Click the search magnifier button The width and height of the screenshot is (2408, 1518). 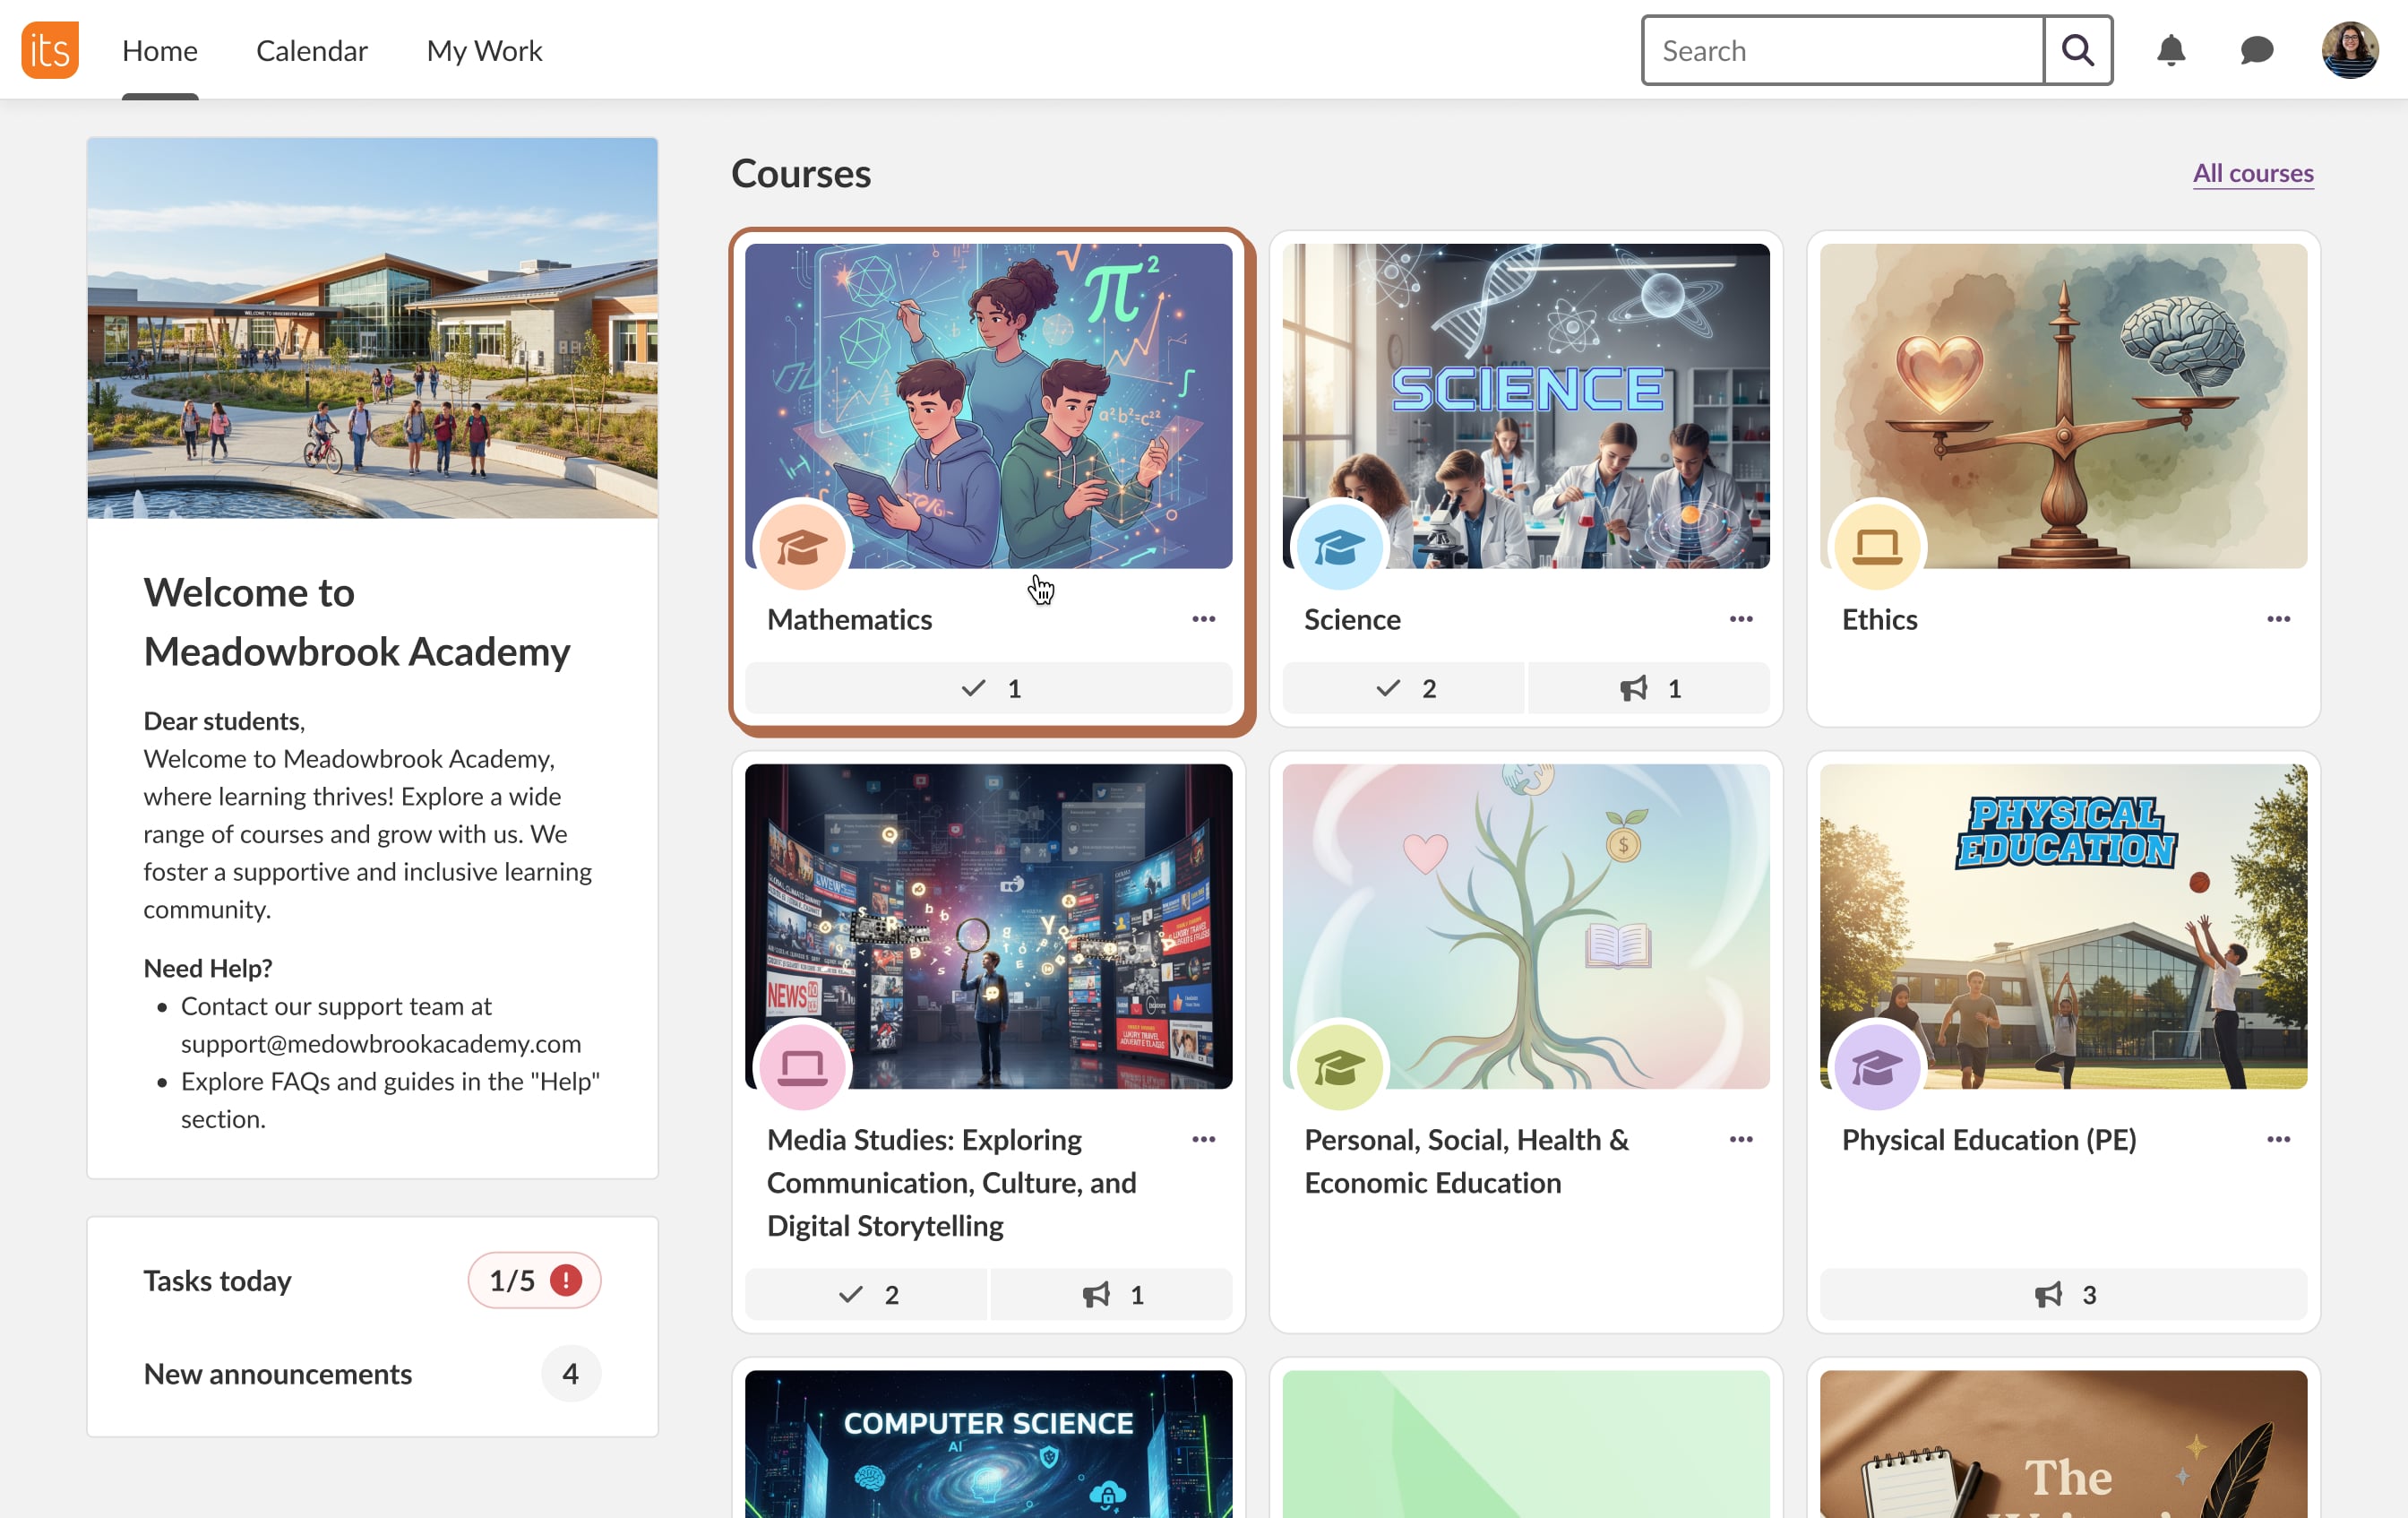[2077, 50]
